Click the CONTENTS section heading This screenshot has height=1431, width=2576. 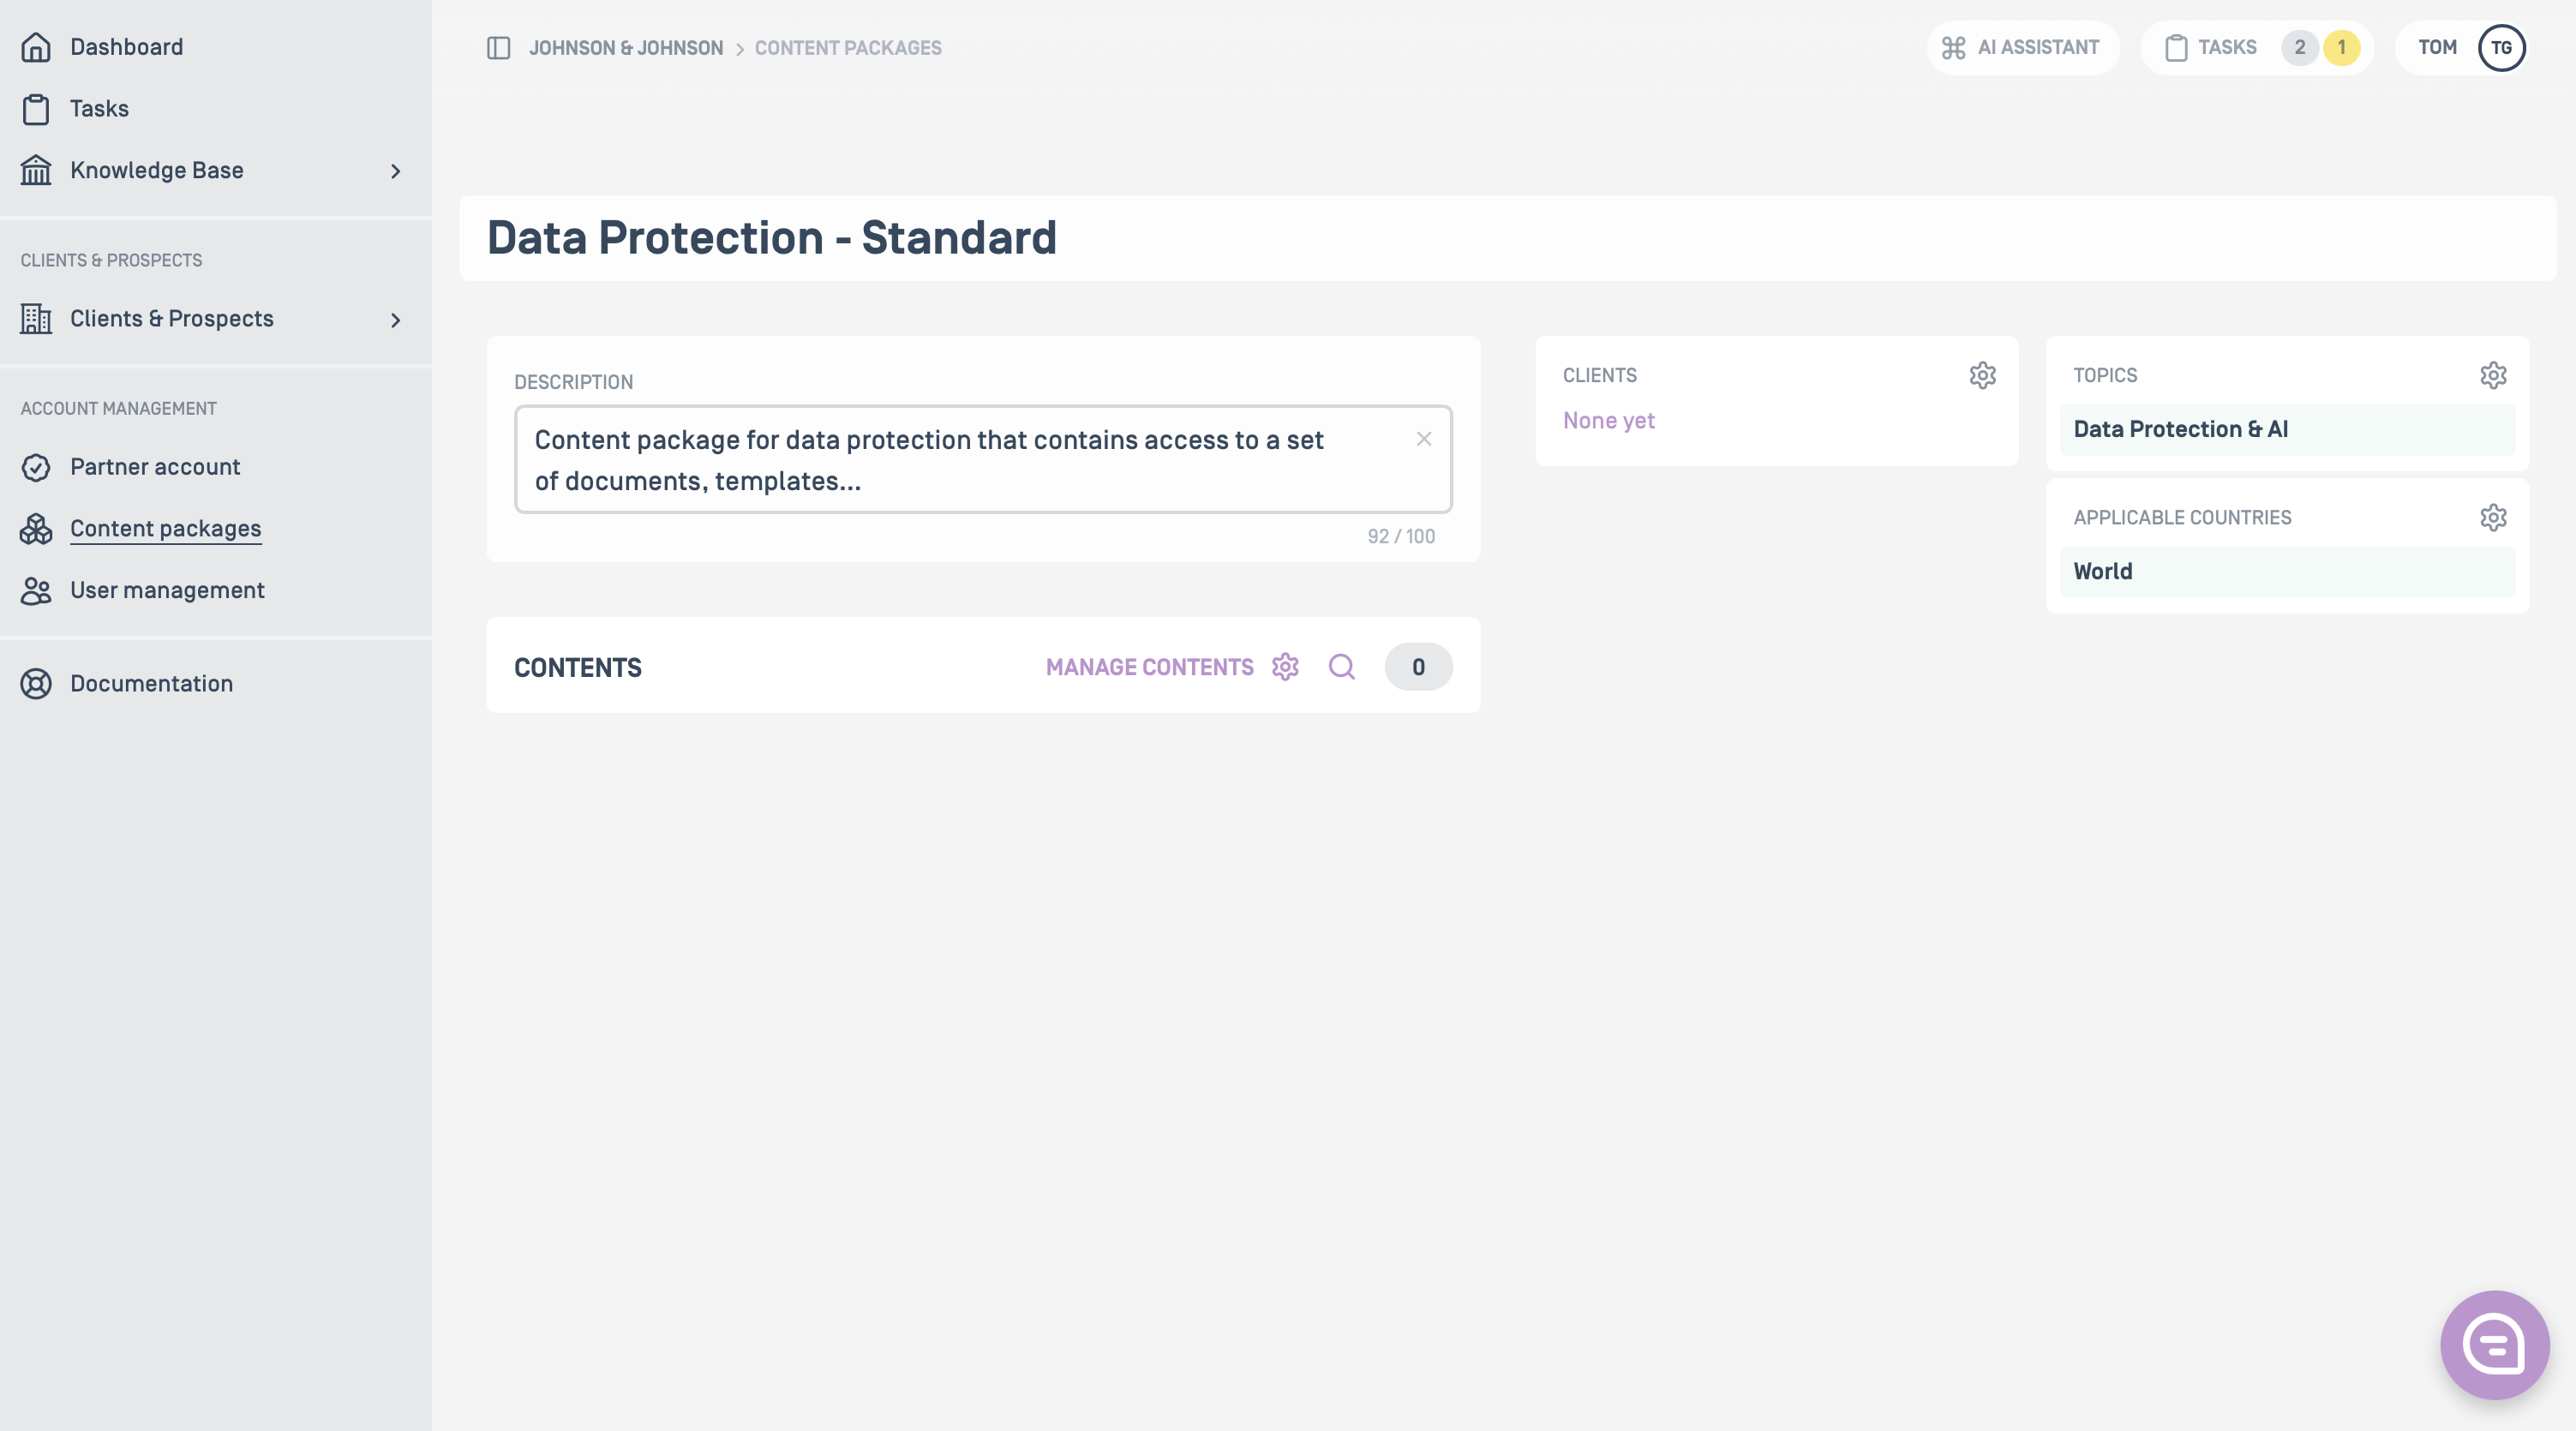coord(578,668)
